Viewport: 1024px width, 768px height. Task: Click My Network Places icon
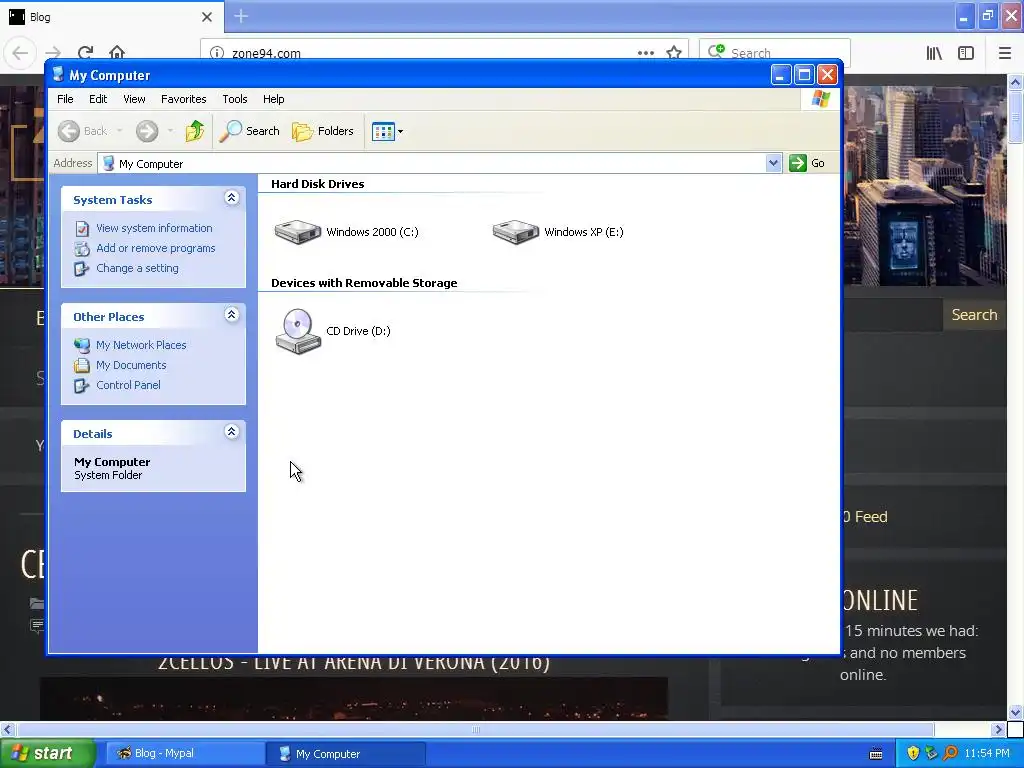[82, 345]
